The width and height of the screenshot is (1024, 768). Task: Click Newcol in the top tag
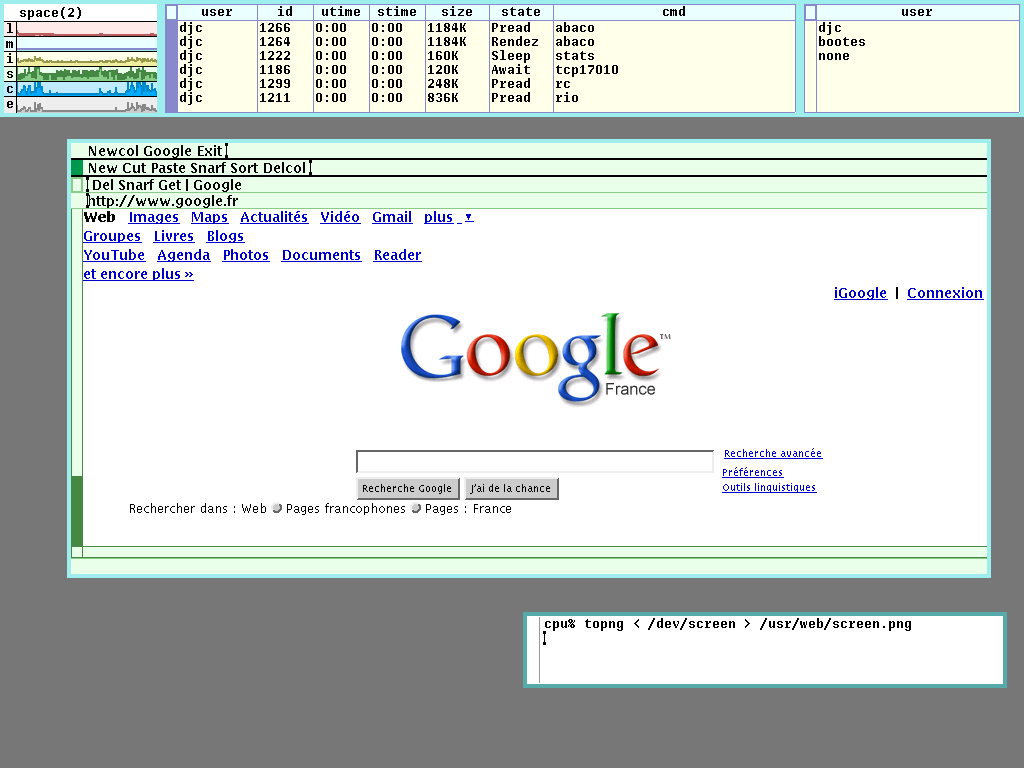113,151
